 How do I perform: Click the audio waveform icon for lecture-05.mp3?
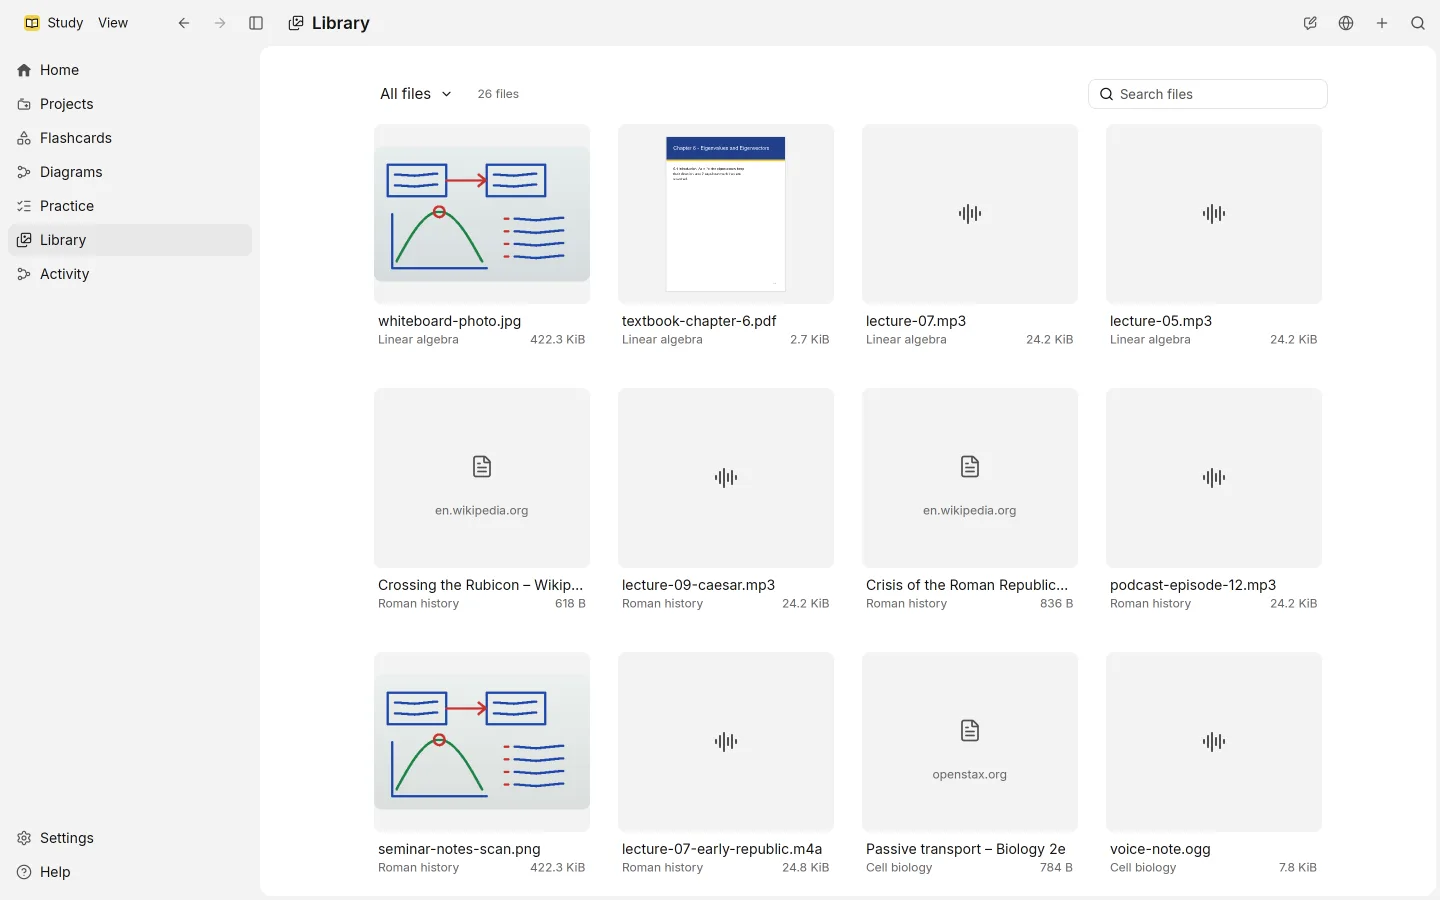[x=1214, y=213]
